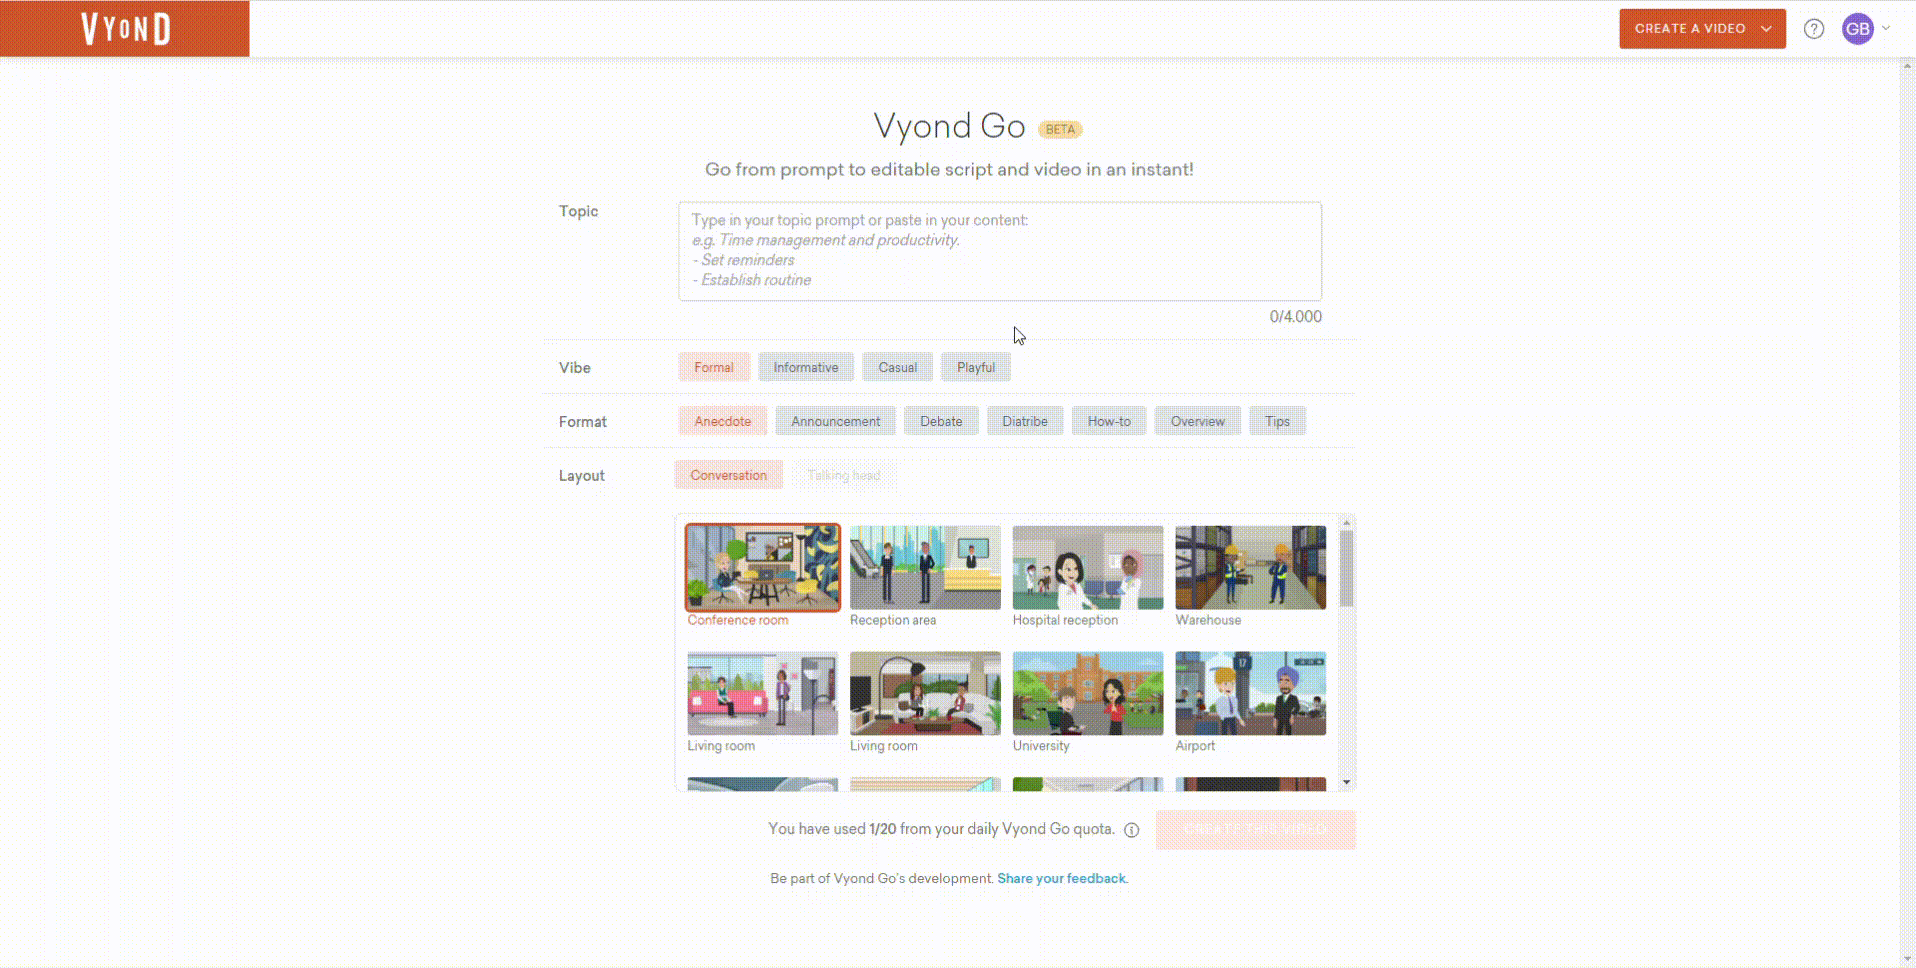Click the Warehouse label
The height and width of the screenshot is (968, 1916).
(1208, 620)
